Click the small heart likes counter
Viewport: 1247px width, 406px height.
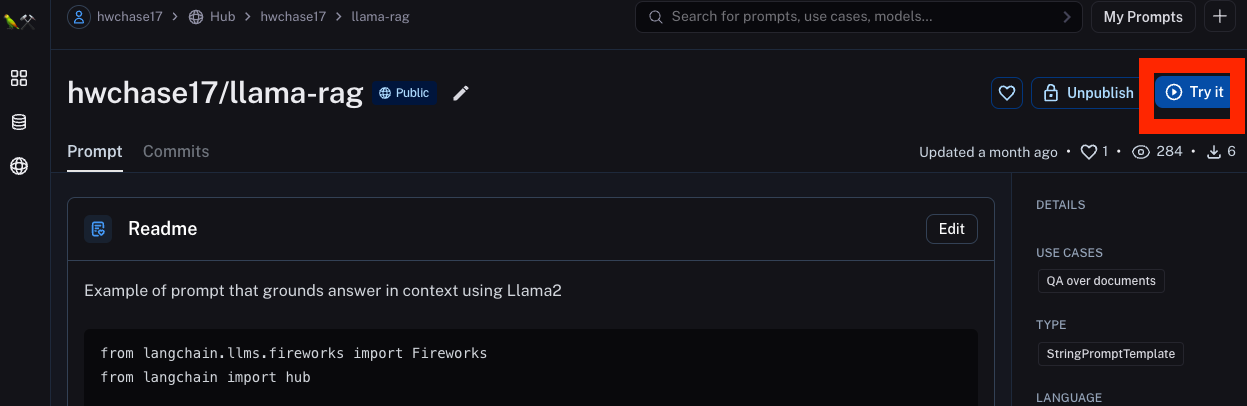(x=1089, y=152)
